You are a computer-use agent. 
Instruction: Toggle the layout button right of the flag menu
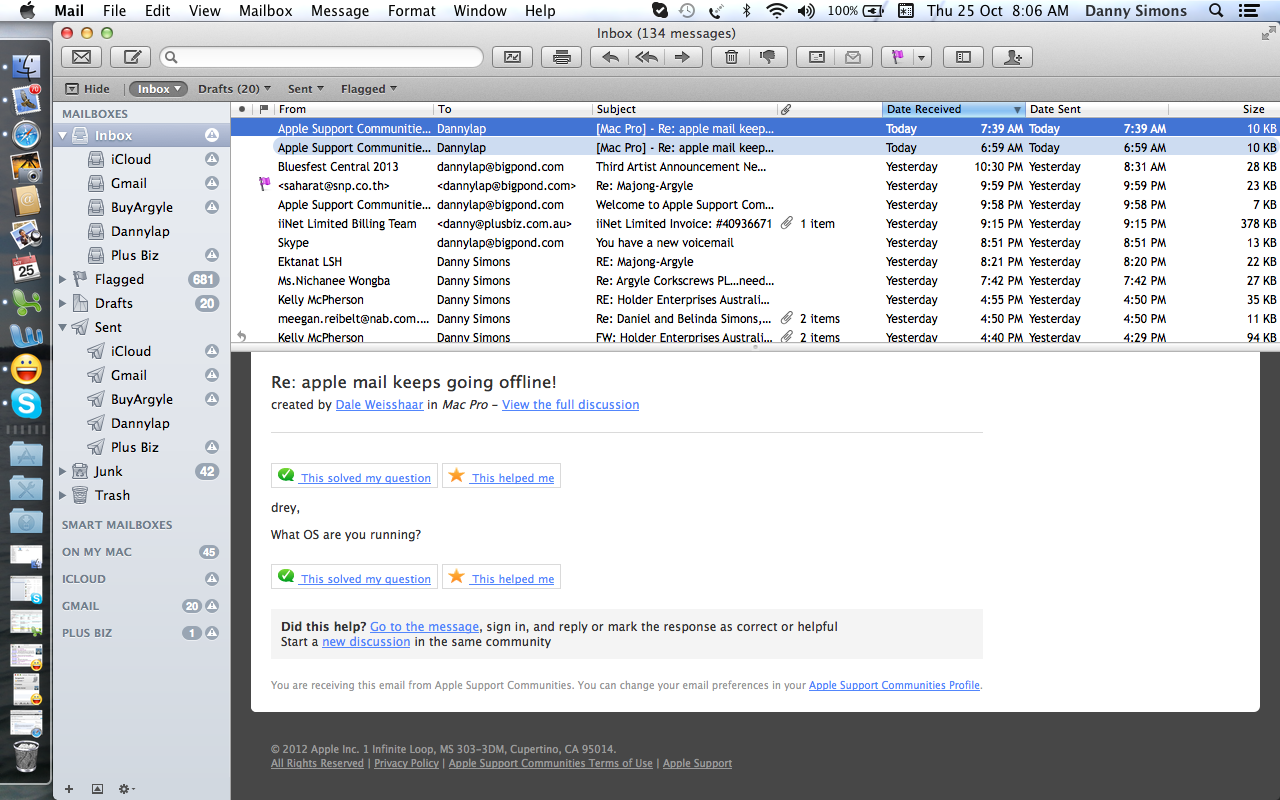(x=963, y=57)
